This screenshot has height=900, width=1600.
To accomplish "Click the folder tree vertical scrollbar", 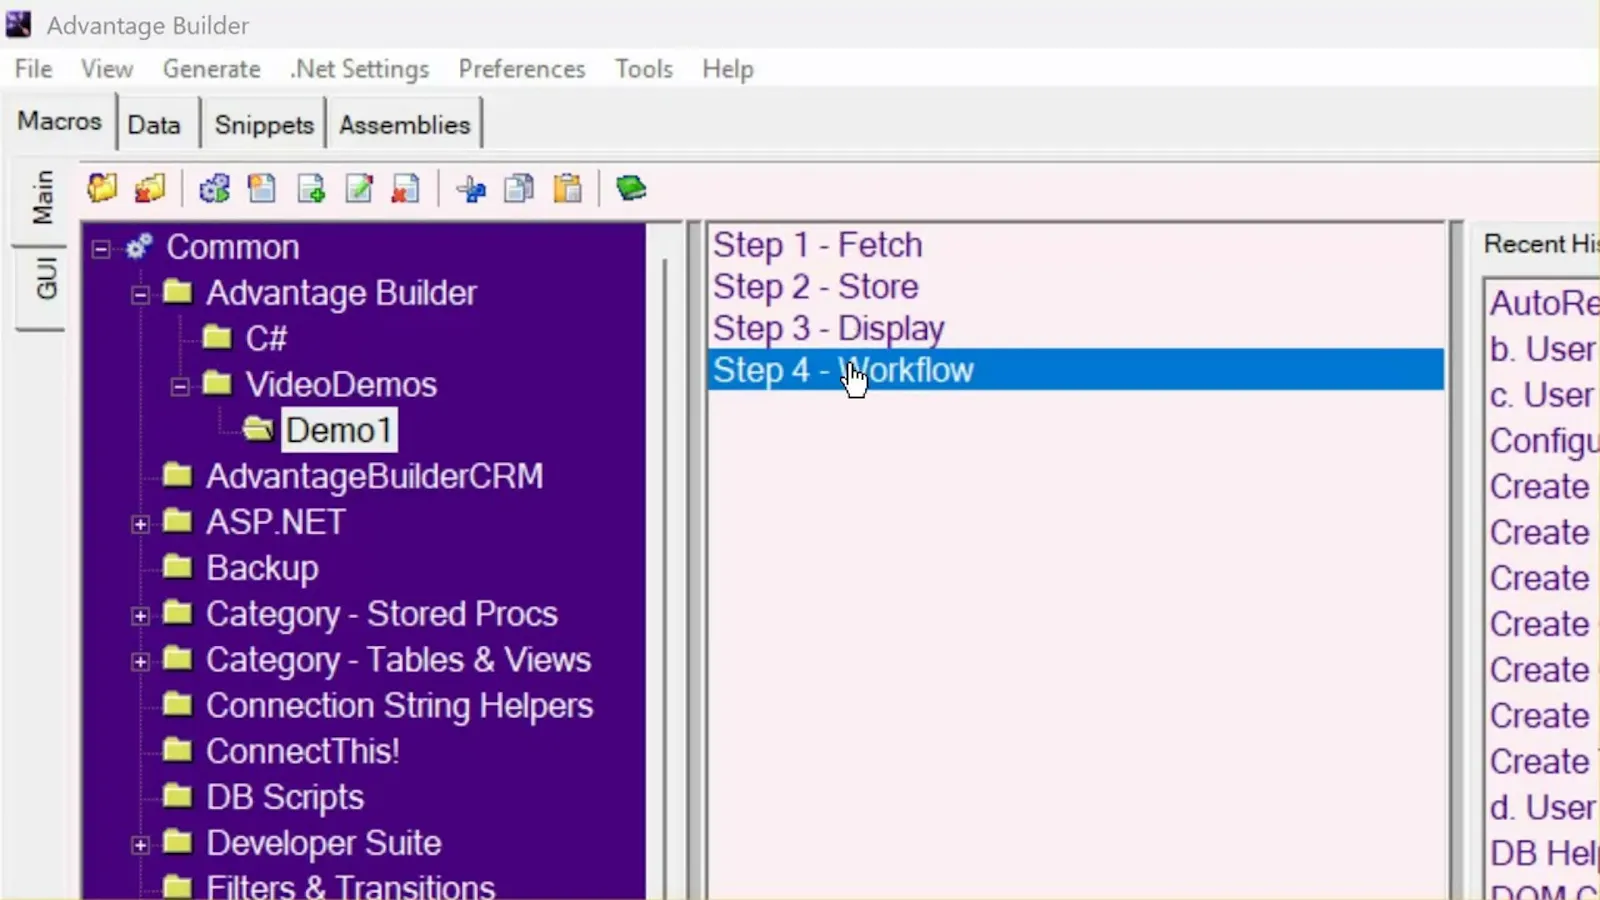I will [666, 560].
